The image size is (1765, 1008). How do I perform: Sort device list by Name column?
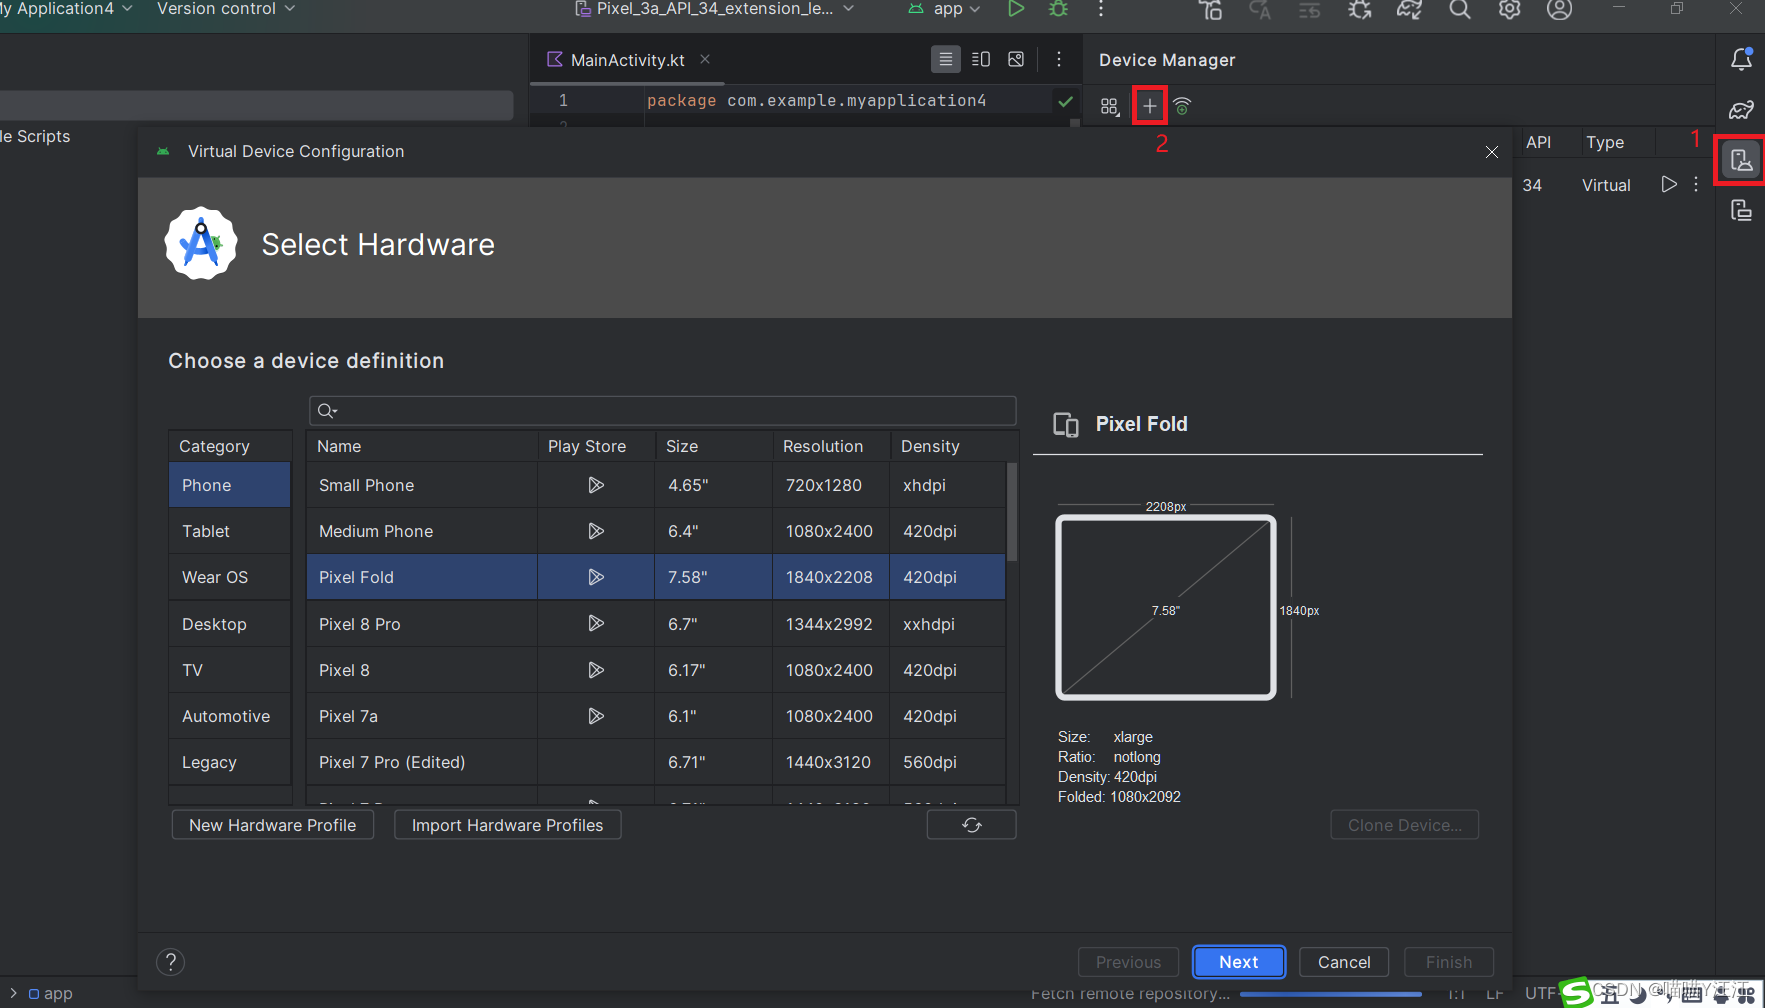422,446
